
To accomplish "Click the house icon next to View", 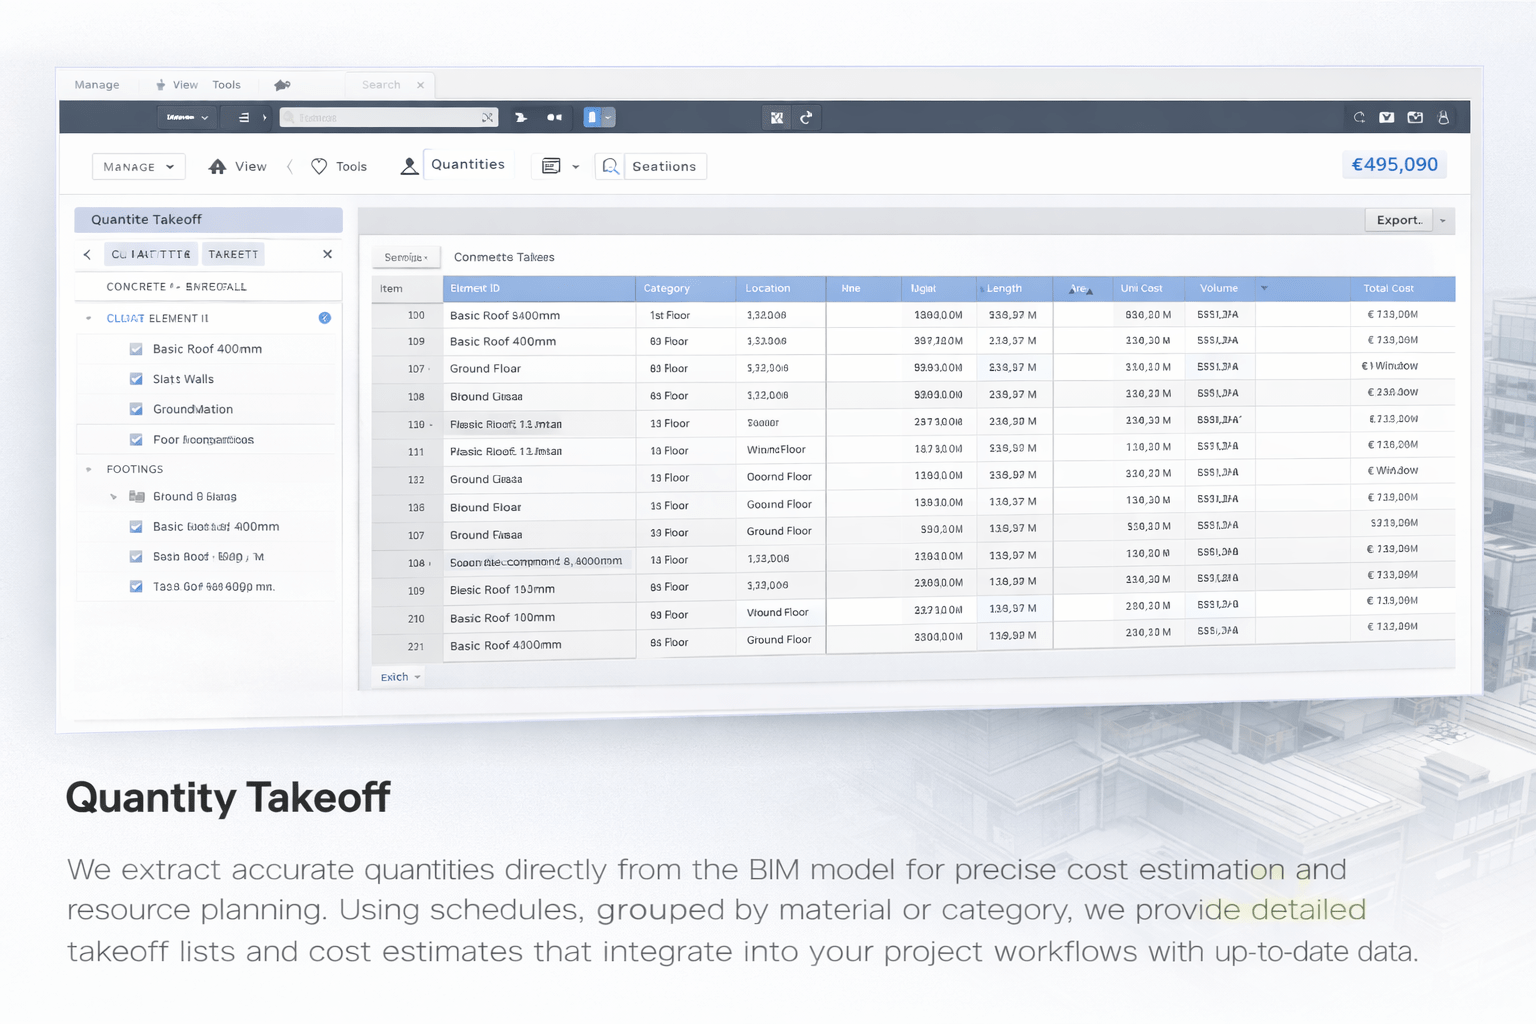I will tap(217, 167).
